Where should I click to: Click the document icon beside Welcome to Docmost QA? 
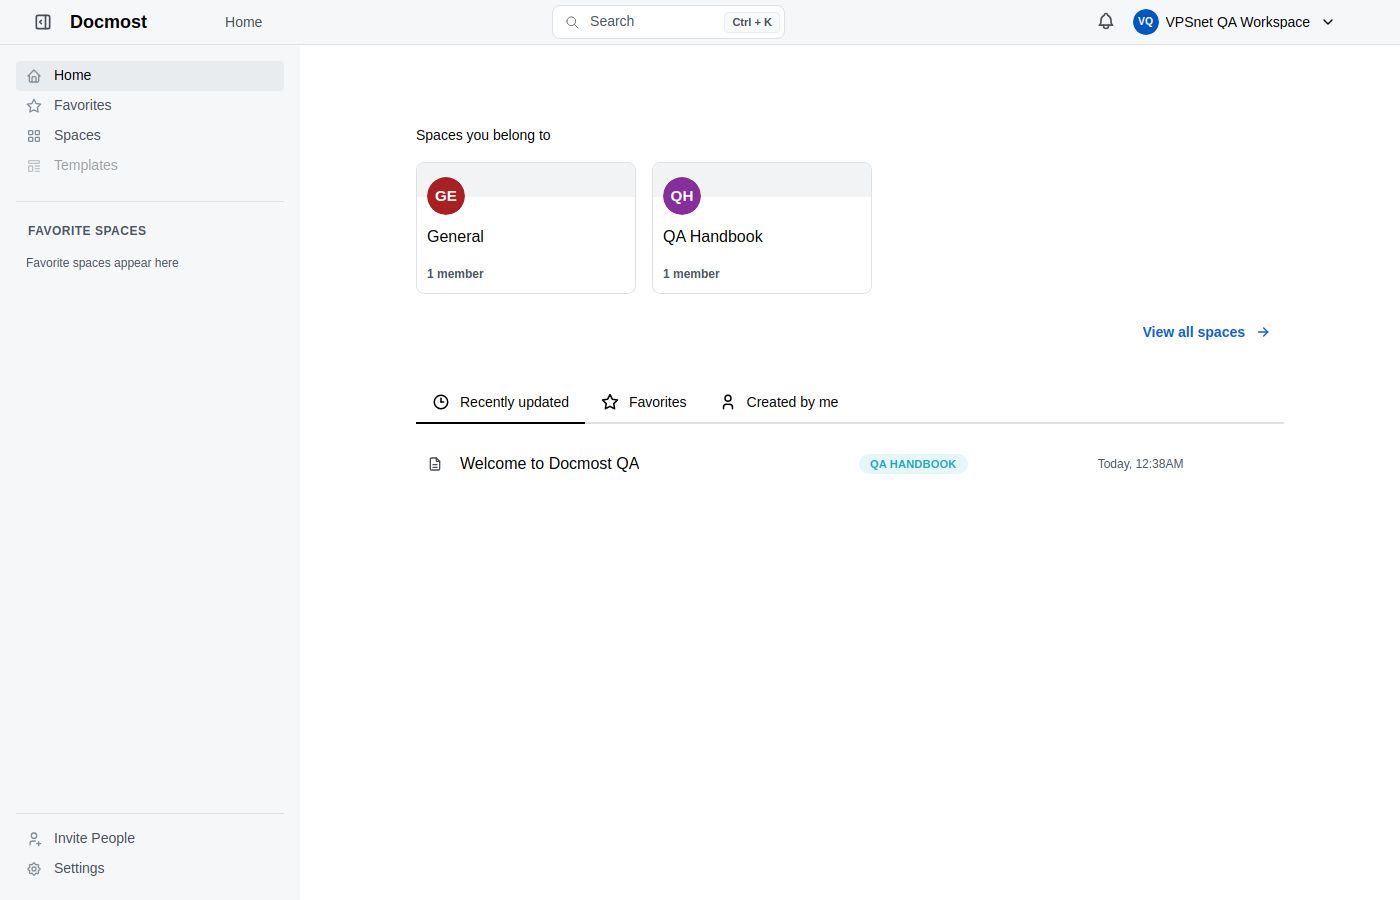435,464
